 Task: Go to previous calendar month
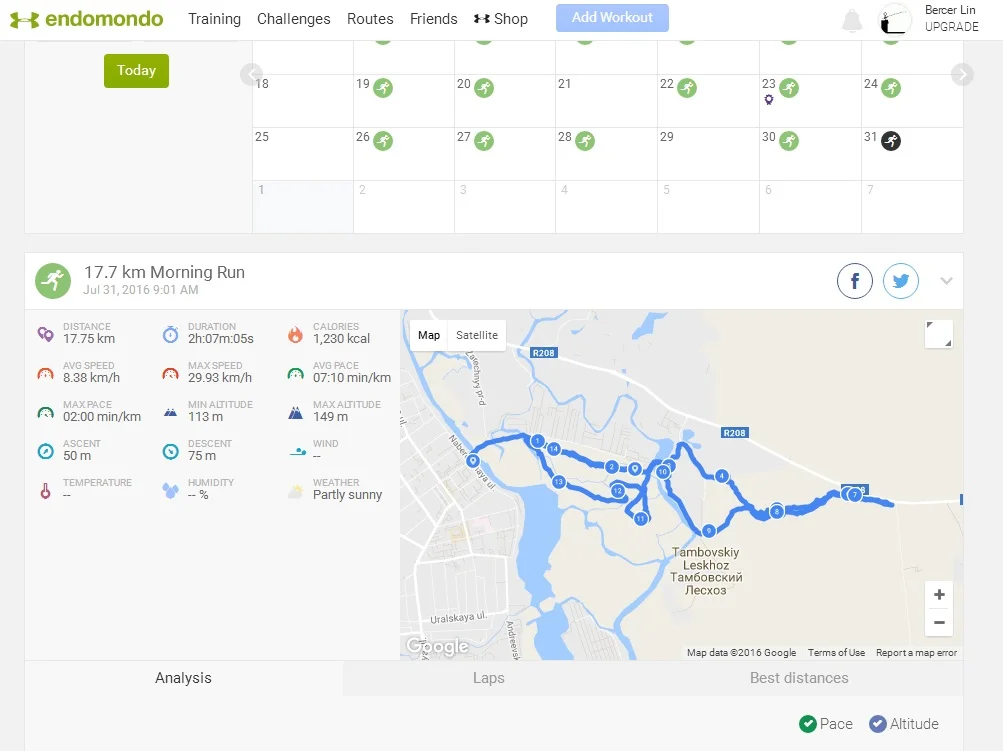click(252, 74)
